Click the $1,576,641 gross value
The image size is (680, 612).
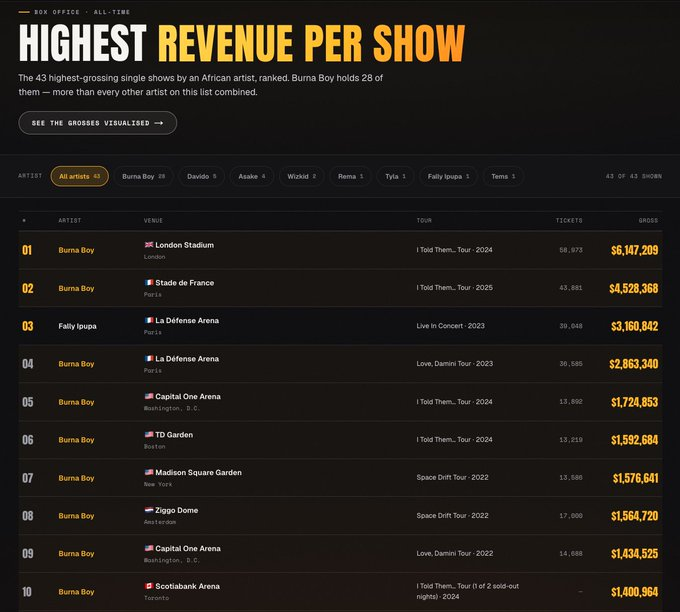tap(635, 478)
